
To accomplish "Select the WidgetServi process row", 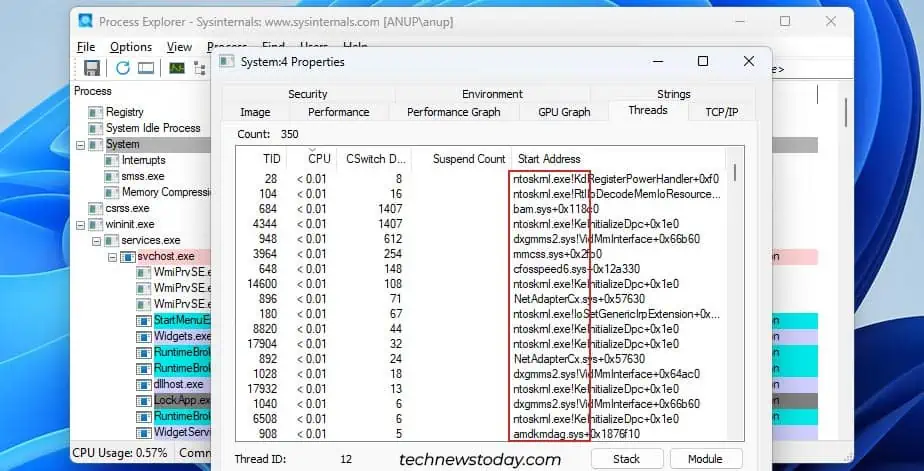I will [182, 433].
